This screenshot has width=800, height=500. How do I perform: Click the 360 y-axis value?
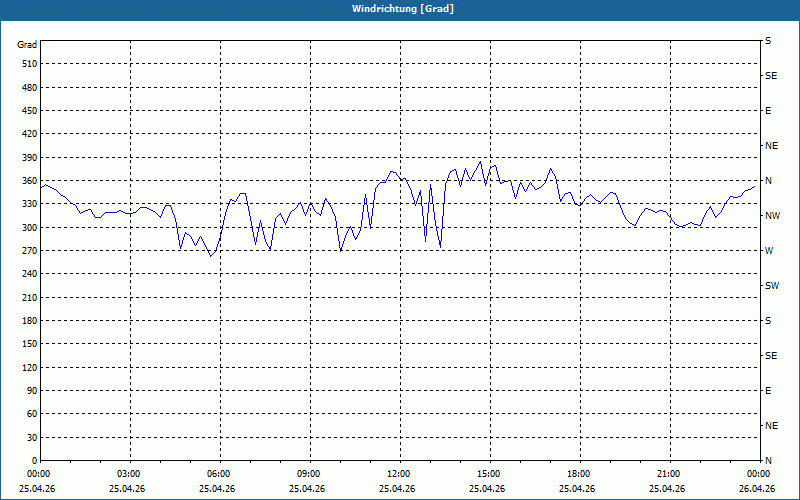(30, 181)
